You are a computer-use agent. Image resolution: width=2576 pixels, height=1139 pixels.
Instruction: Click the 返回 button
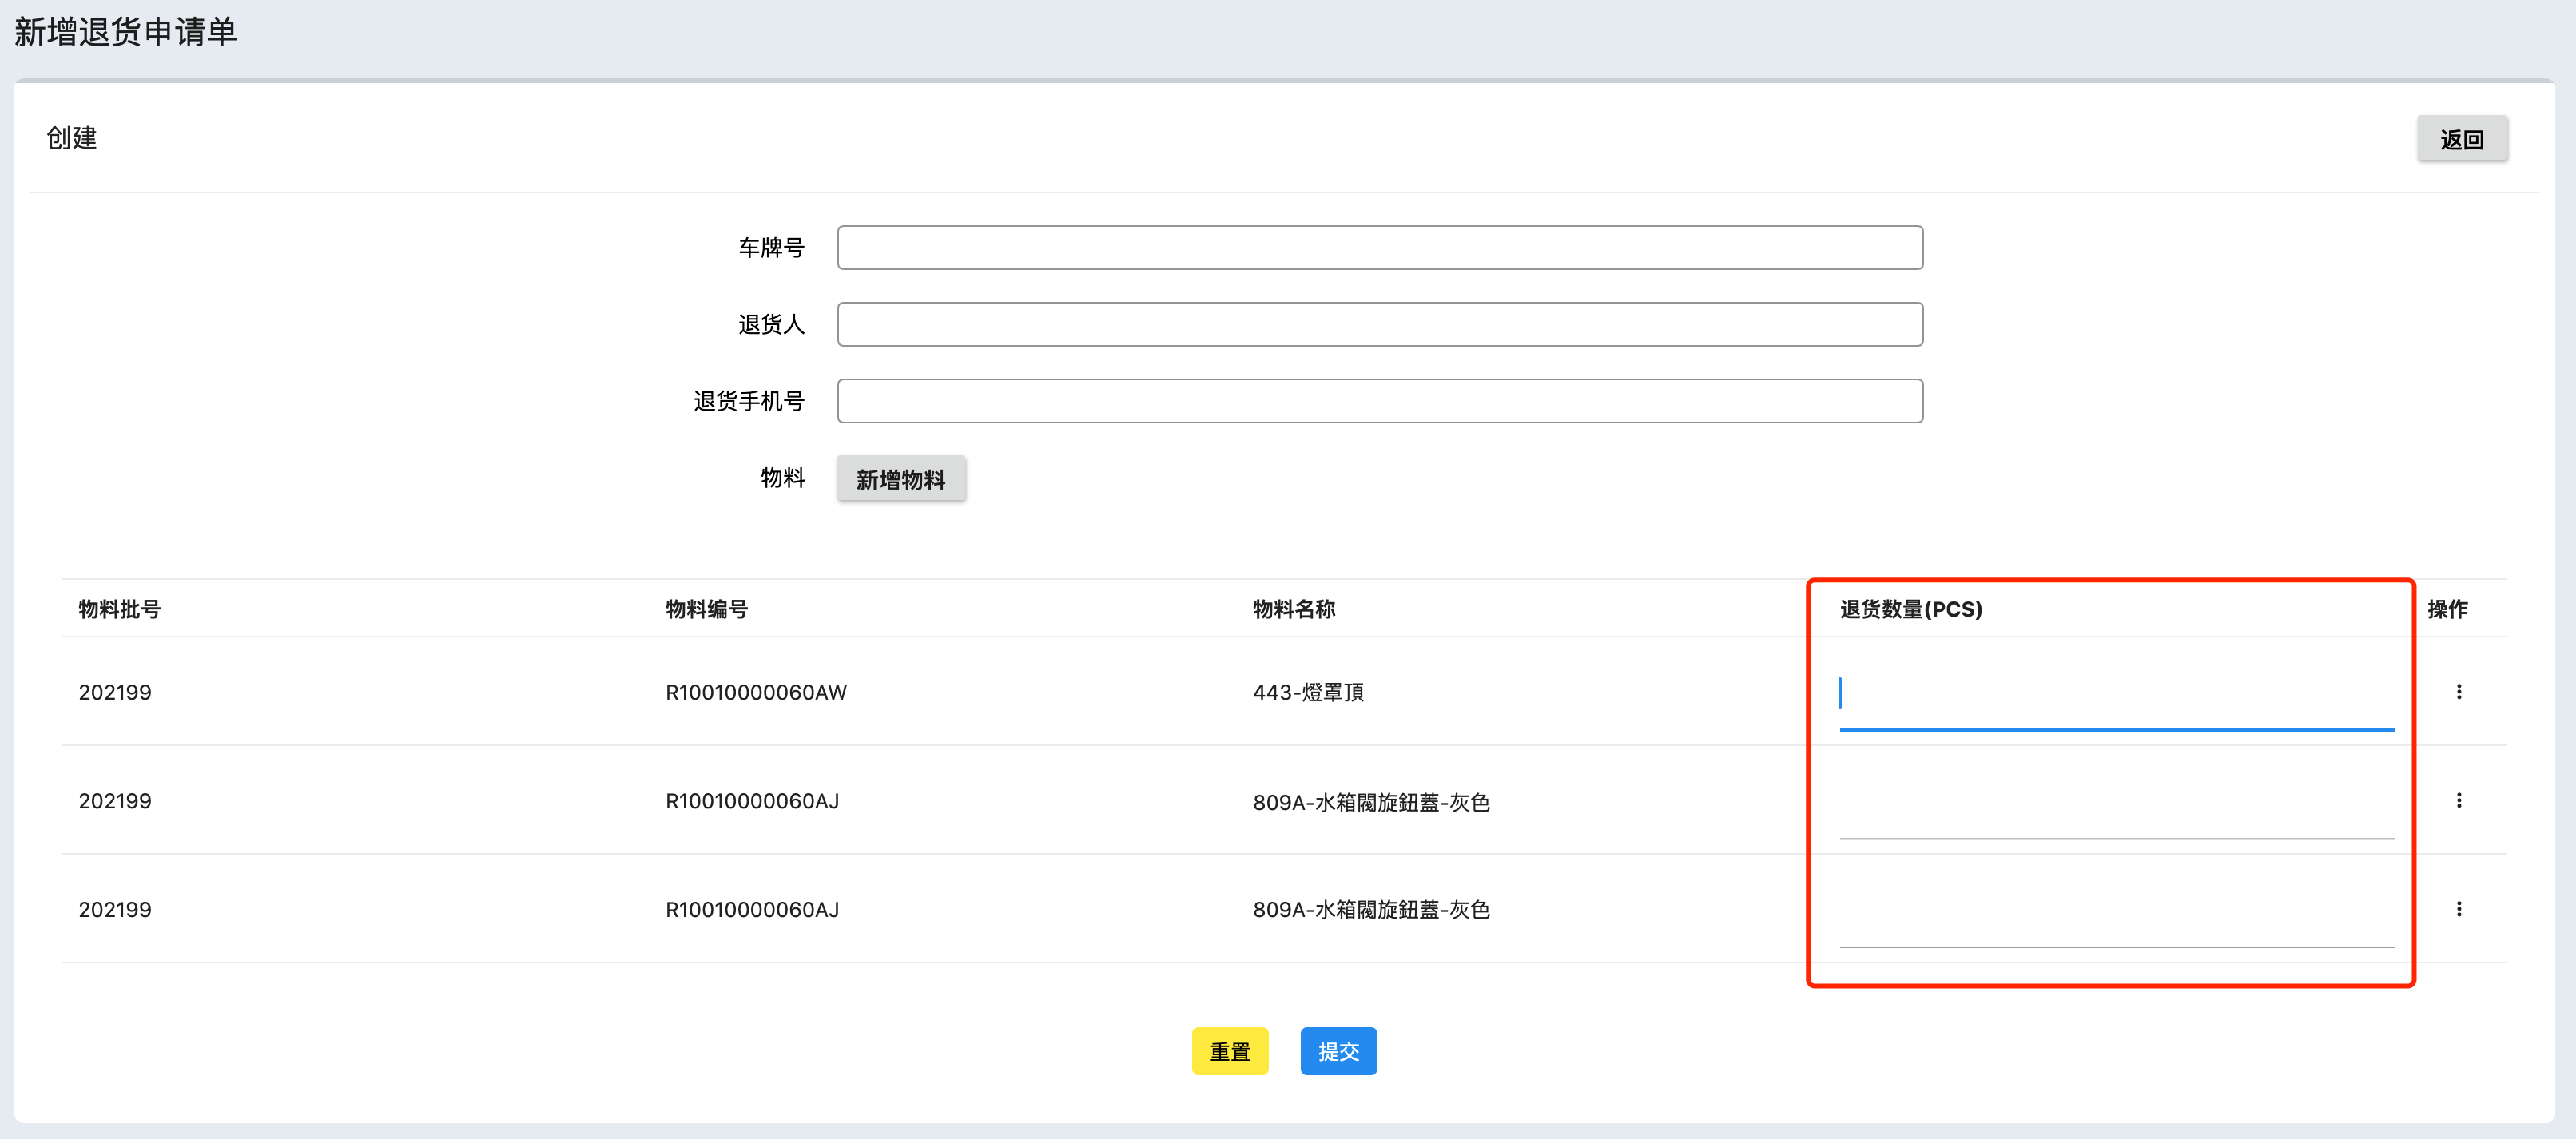pyautogui.click(x=2461, y=139)
